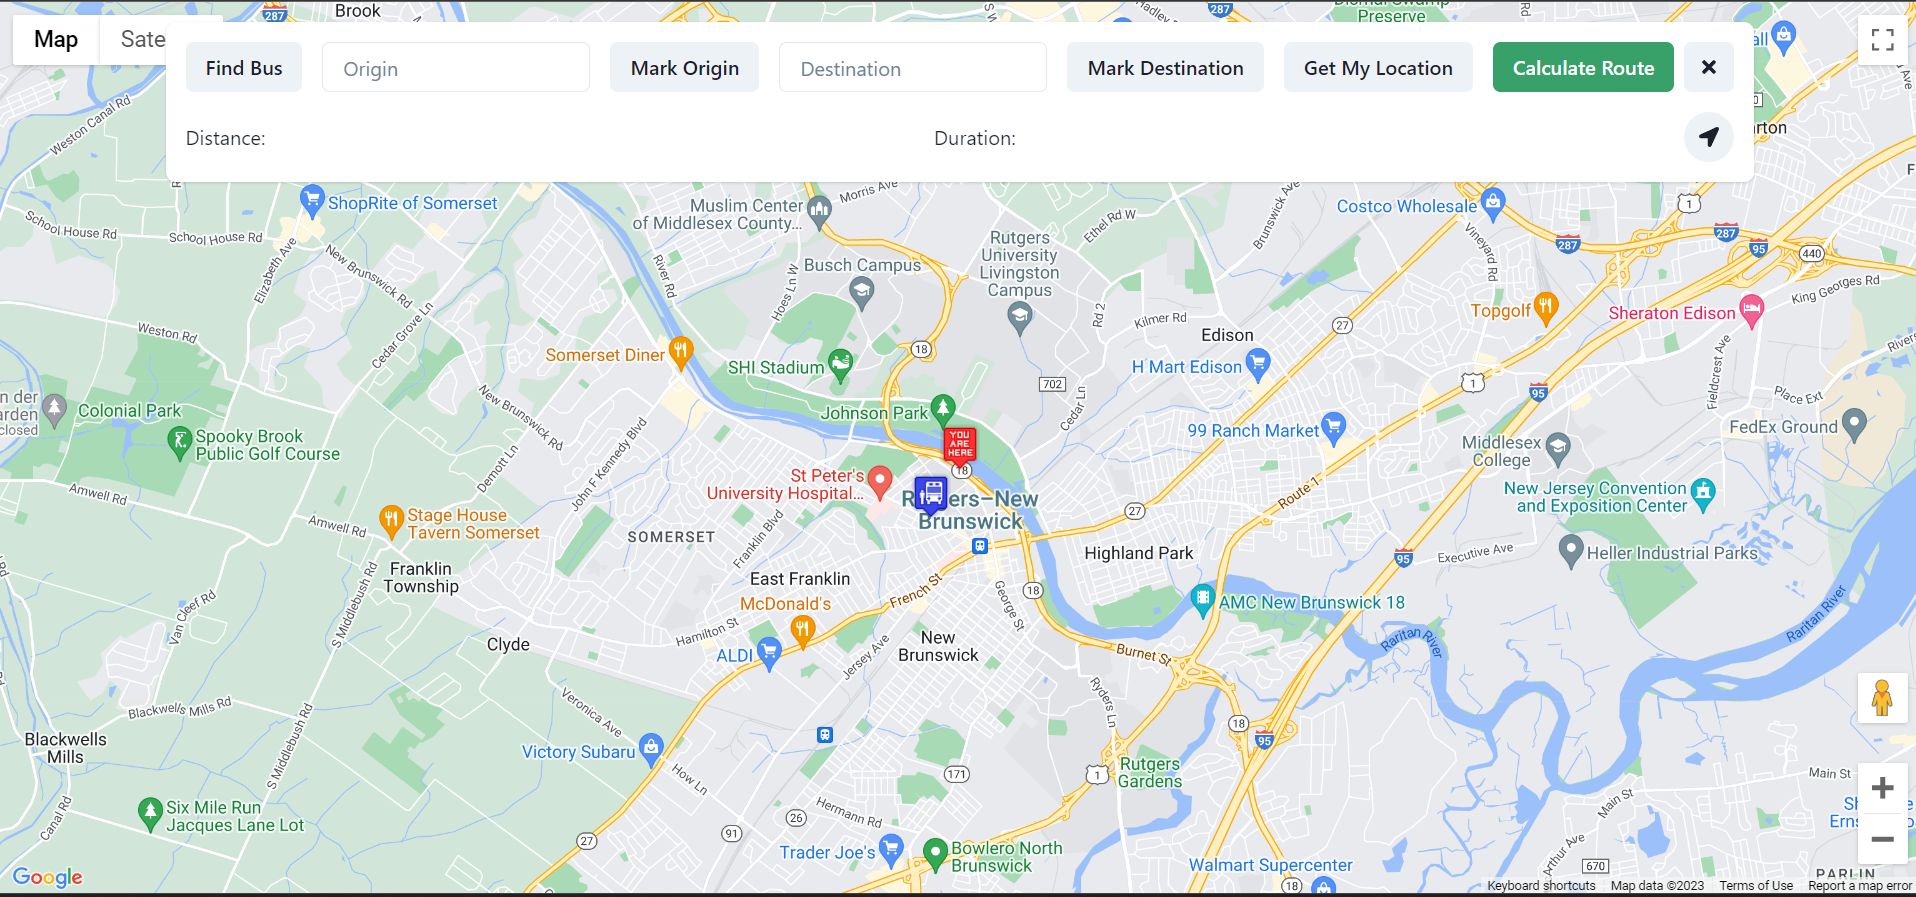Click the Mark Destination button
This screenshot has height=897, width=1916.
pos(1166,68)
